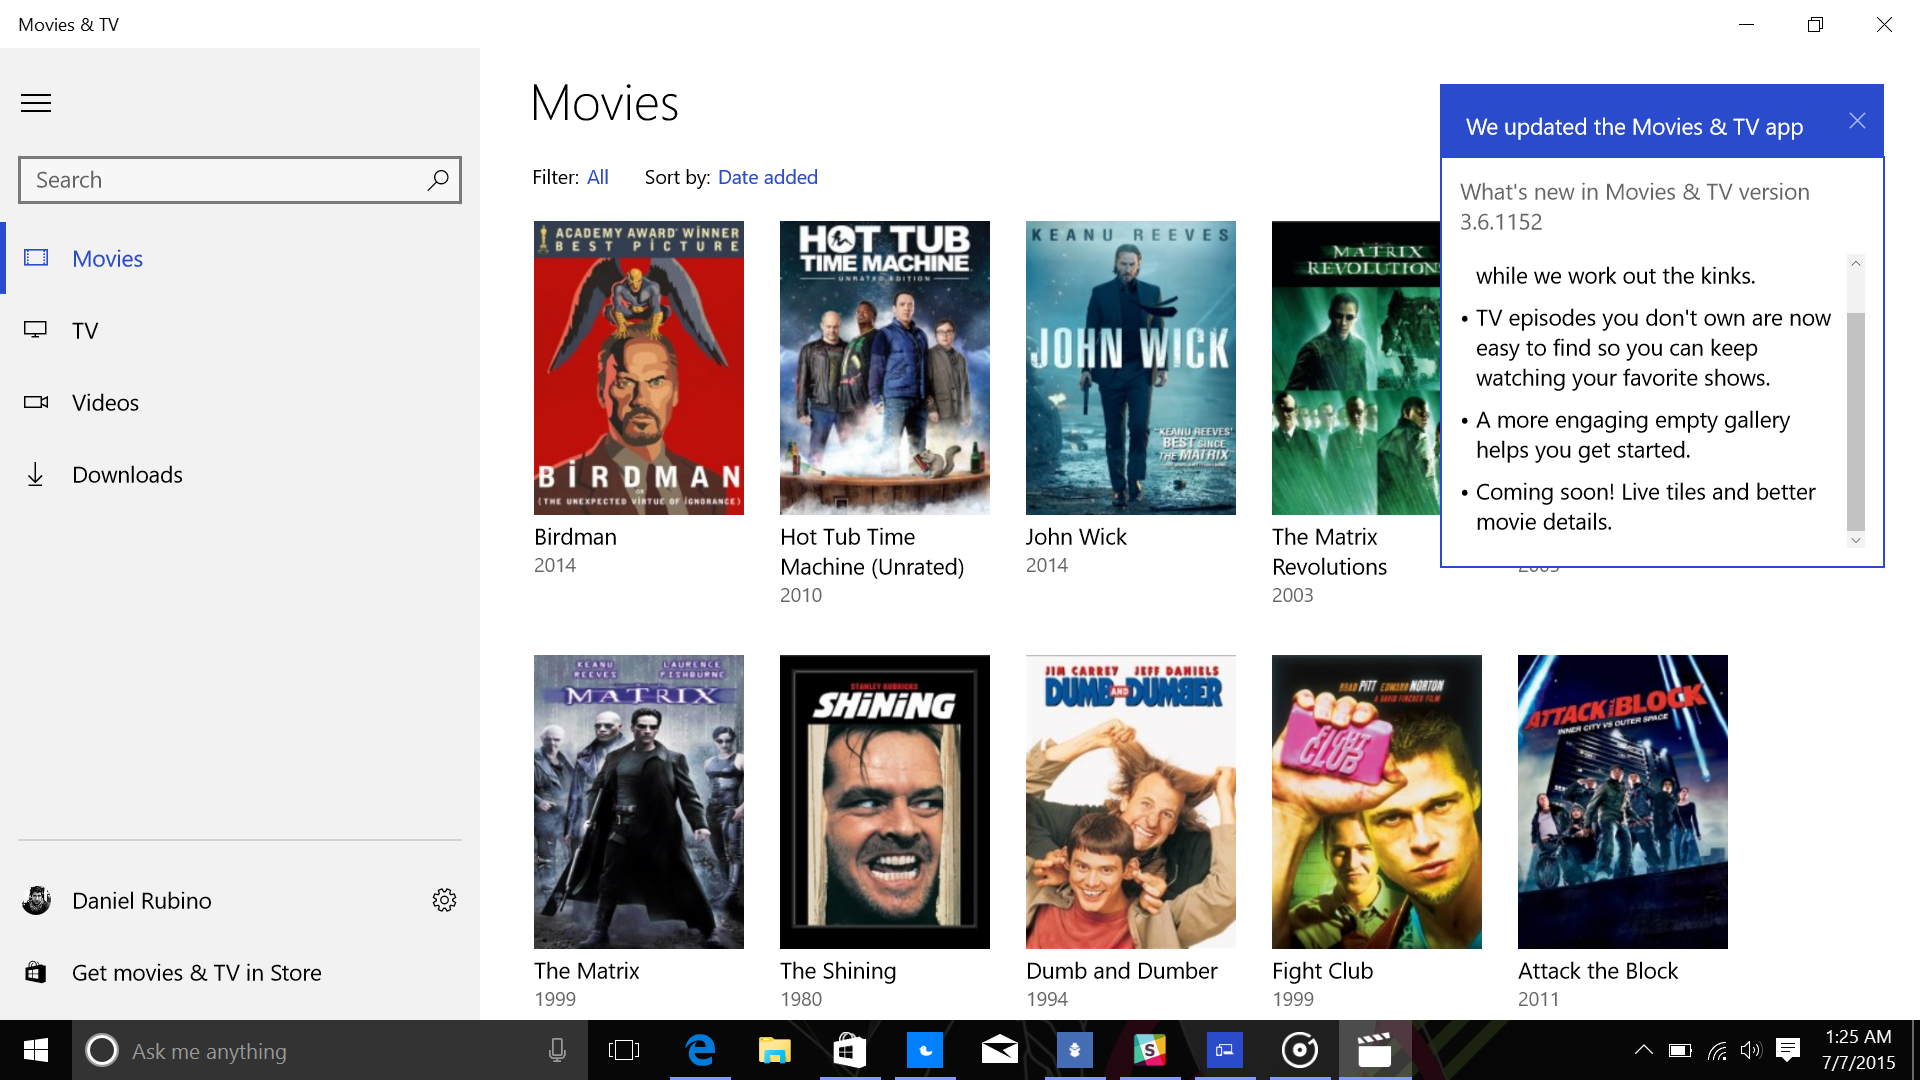Screen dimensions: 1920x1080
Task: Click scroll down arrow in update notes
Action: (1855, 540)
